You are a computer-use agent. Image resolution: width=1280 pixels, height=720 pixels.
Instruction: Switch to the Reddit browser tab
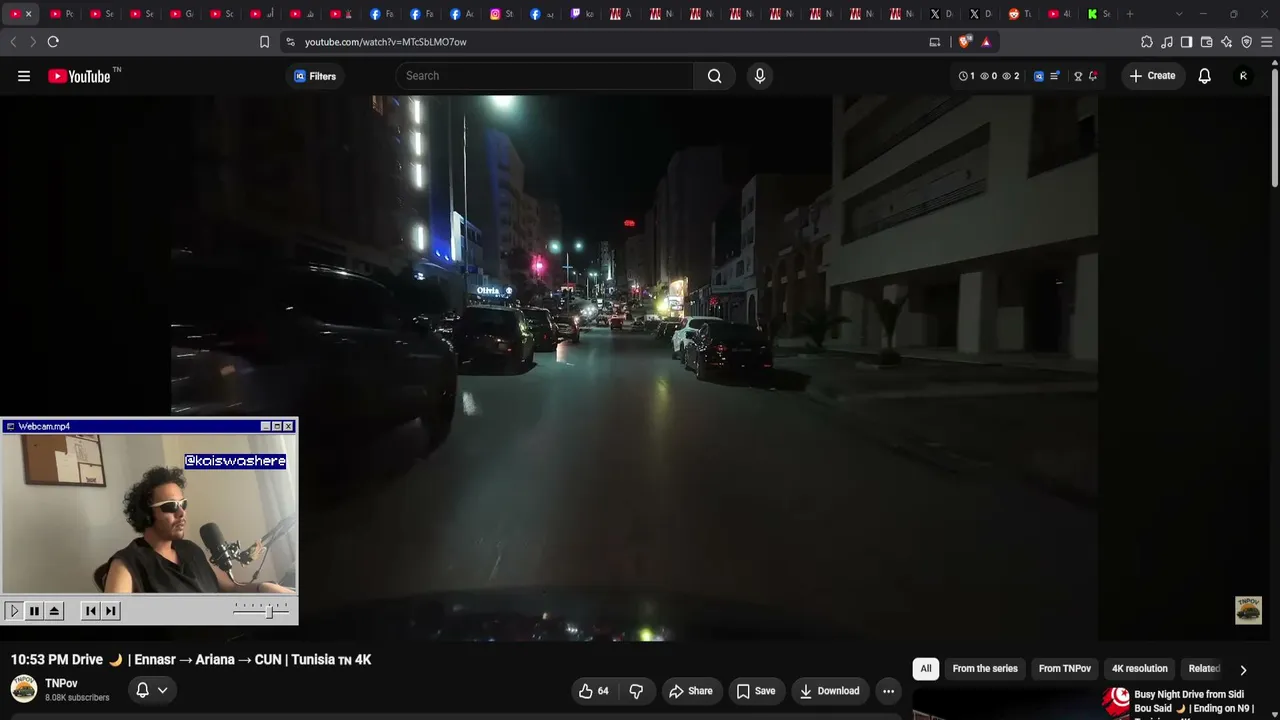tap(1022, 14)
